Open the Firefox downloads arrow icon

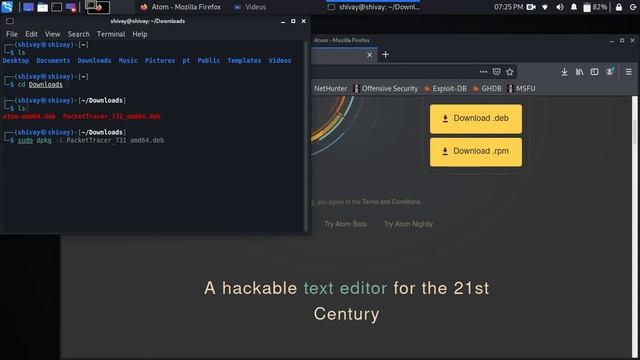[564, 72]
